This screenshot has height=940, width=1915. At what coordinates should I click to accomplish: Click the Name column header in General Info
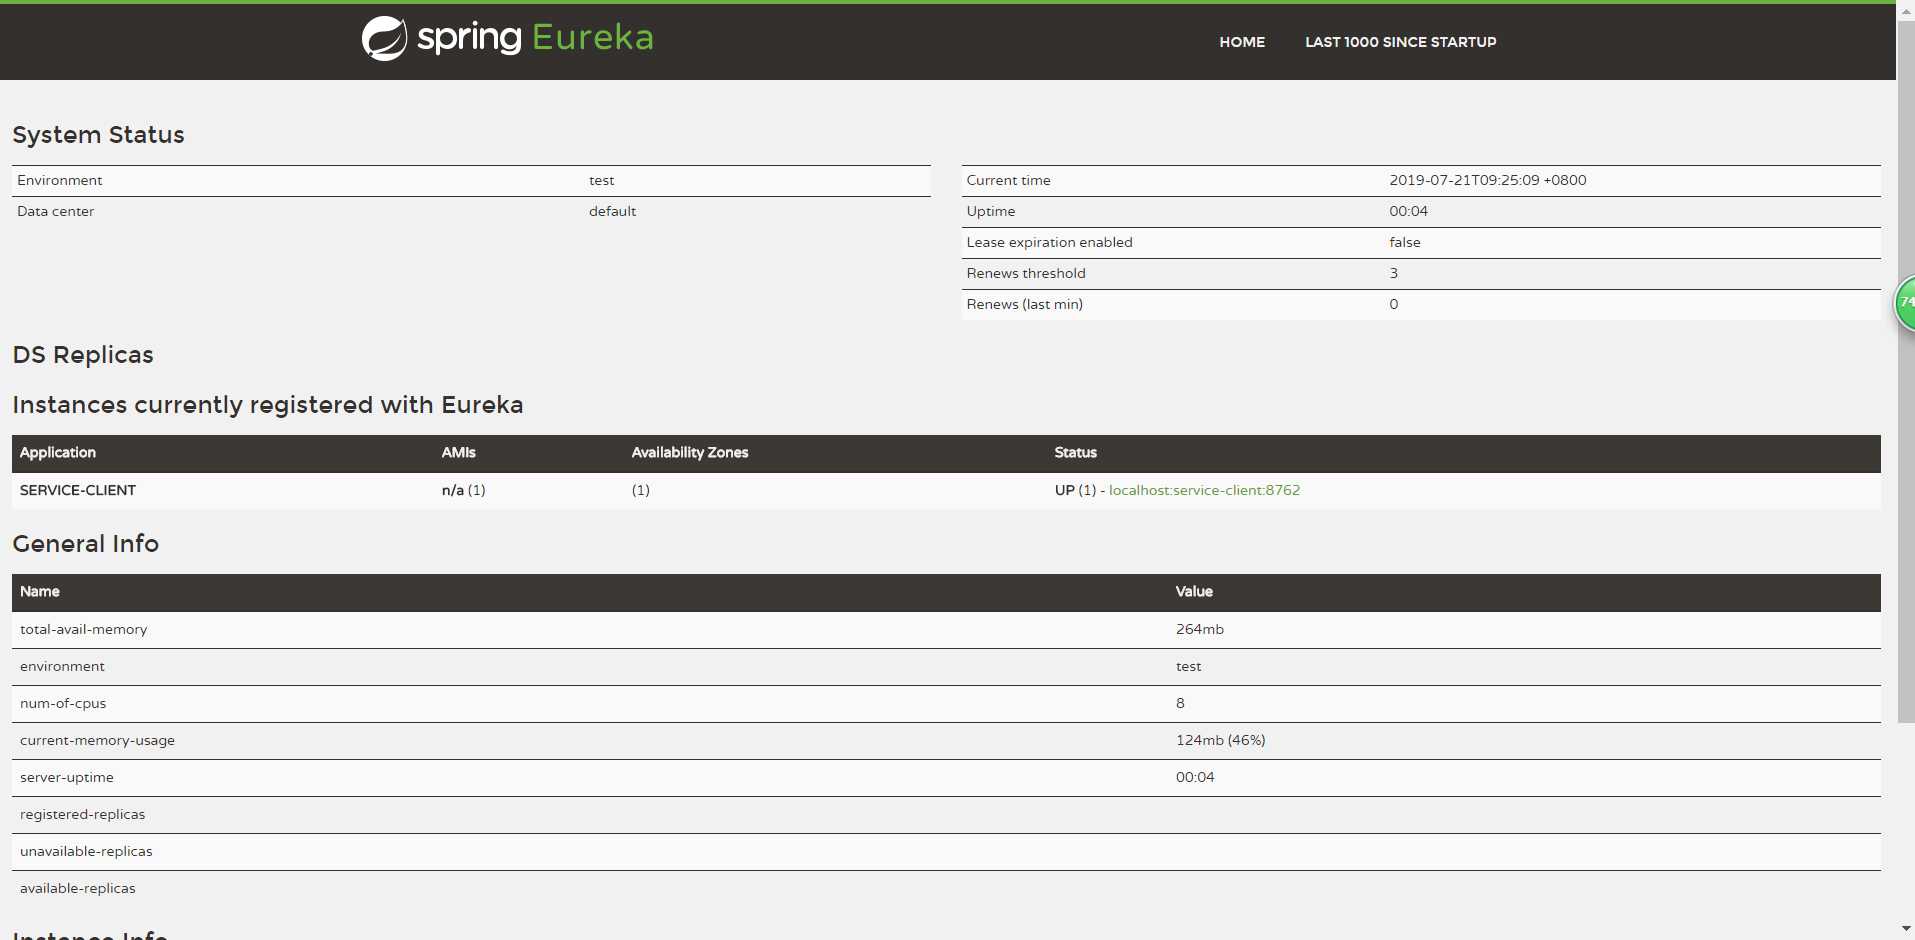[40, 592]
